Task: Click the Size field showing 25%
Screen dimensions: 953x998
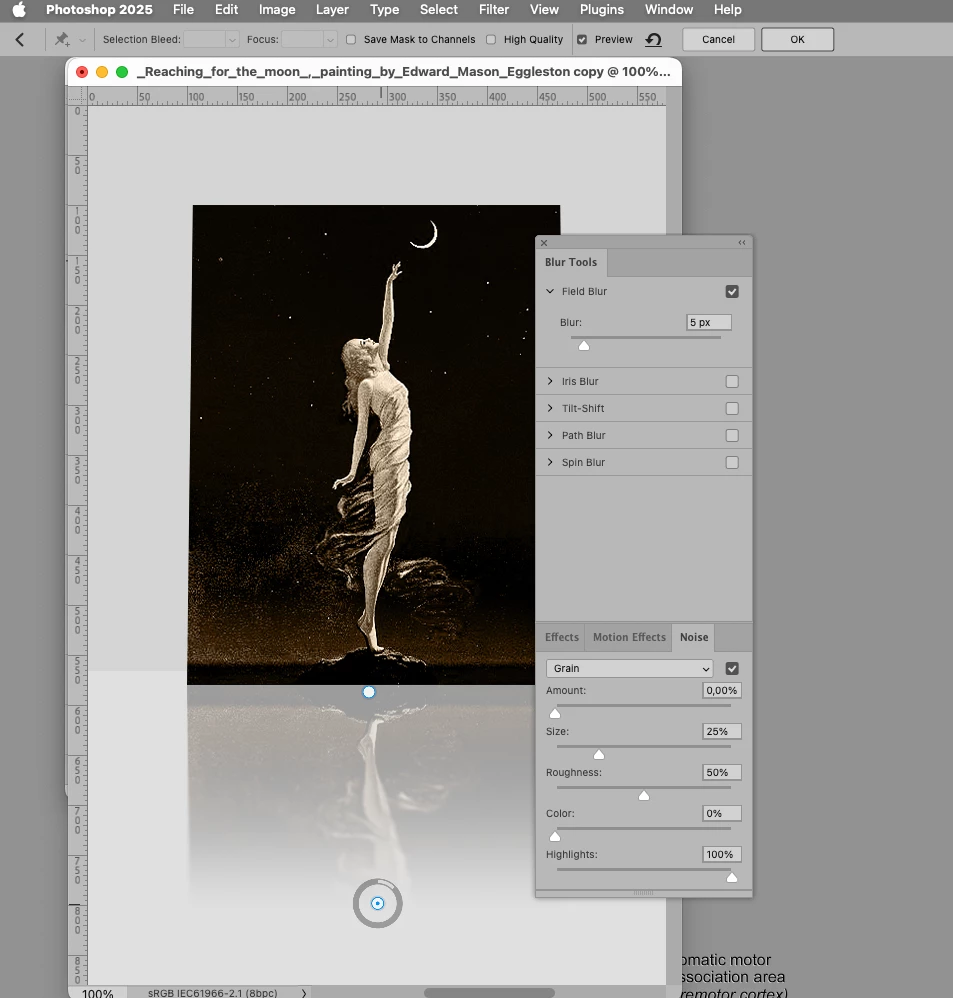Action: click(x=722, y=731)
